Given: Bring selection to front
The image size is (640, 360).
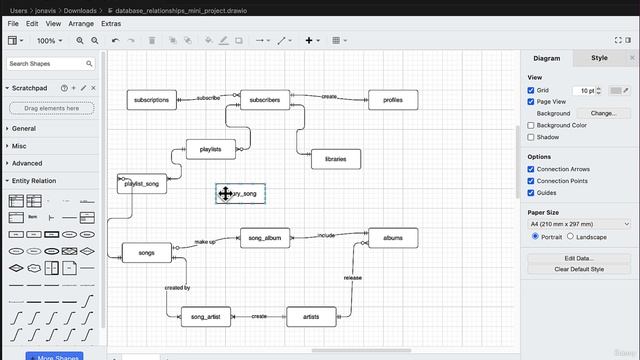Looking at the screenshot, I should tap(173, 40).
